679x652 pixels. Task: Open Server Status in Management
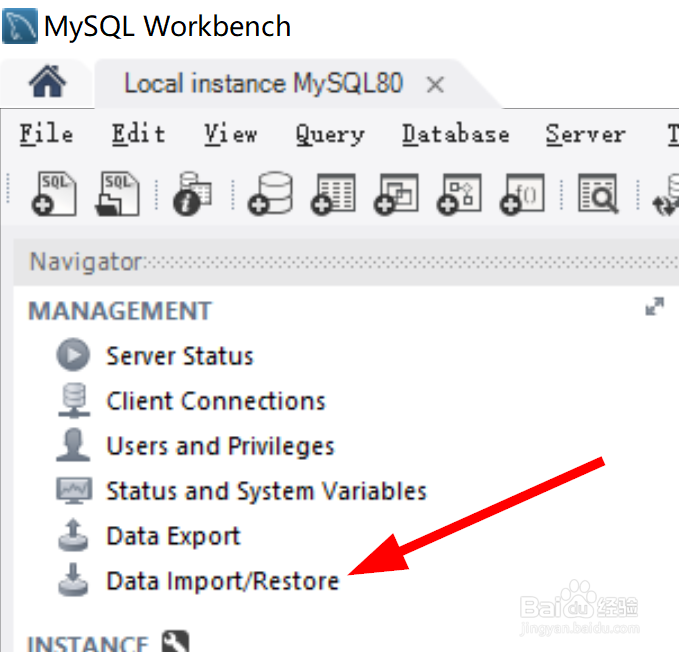click(x=180, y=356)
